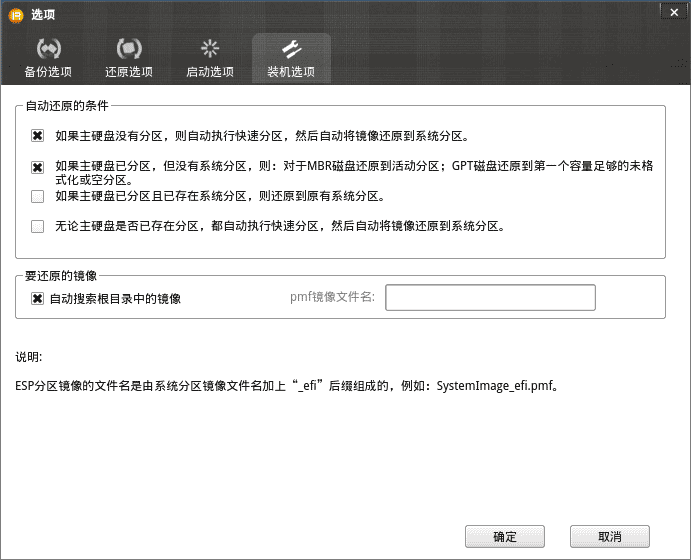Enable the 如果主硬盘已分区且已存在系统分区 checkbox

[38, 196]
